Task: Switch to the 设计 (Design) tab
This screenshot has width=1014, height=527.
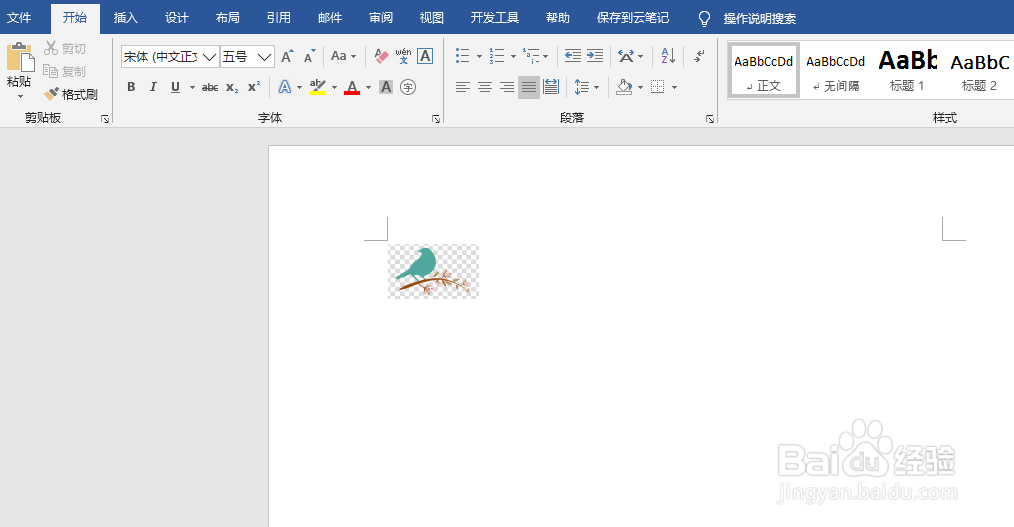Action: point(177,18)
